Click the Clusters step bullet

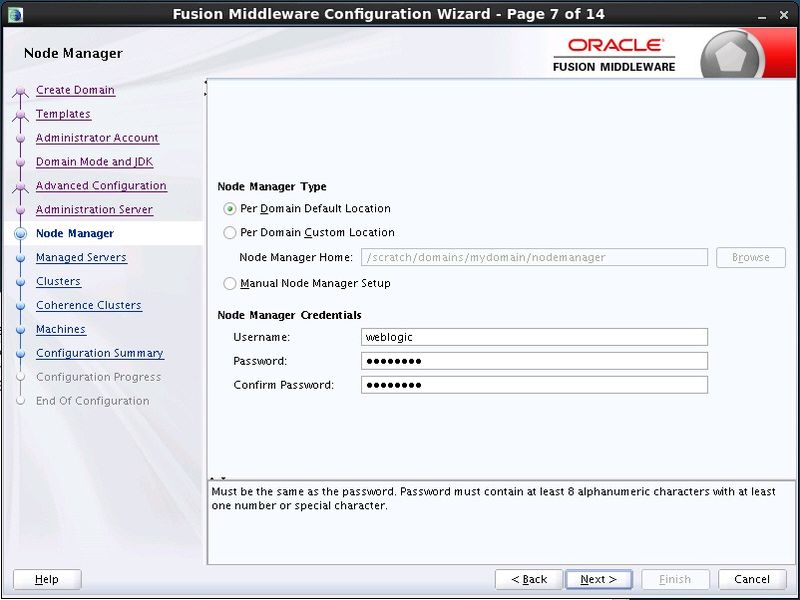click(20, 282)
